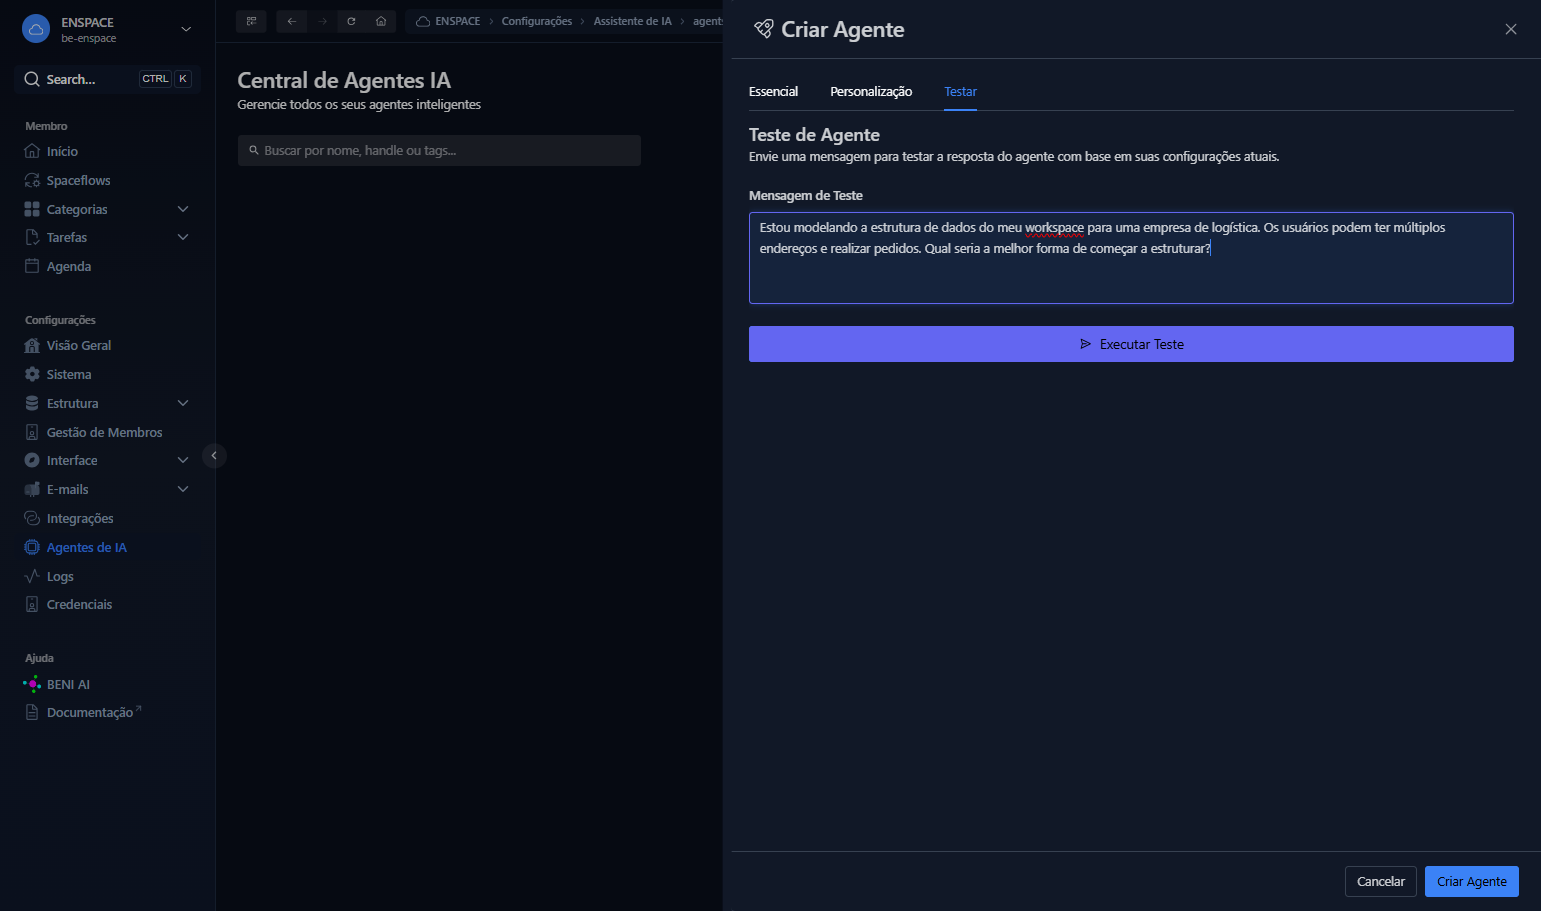1541x911 pixels.
Task: Click the agent search field Buscar por nome
Action: (x=439, y=150)
